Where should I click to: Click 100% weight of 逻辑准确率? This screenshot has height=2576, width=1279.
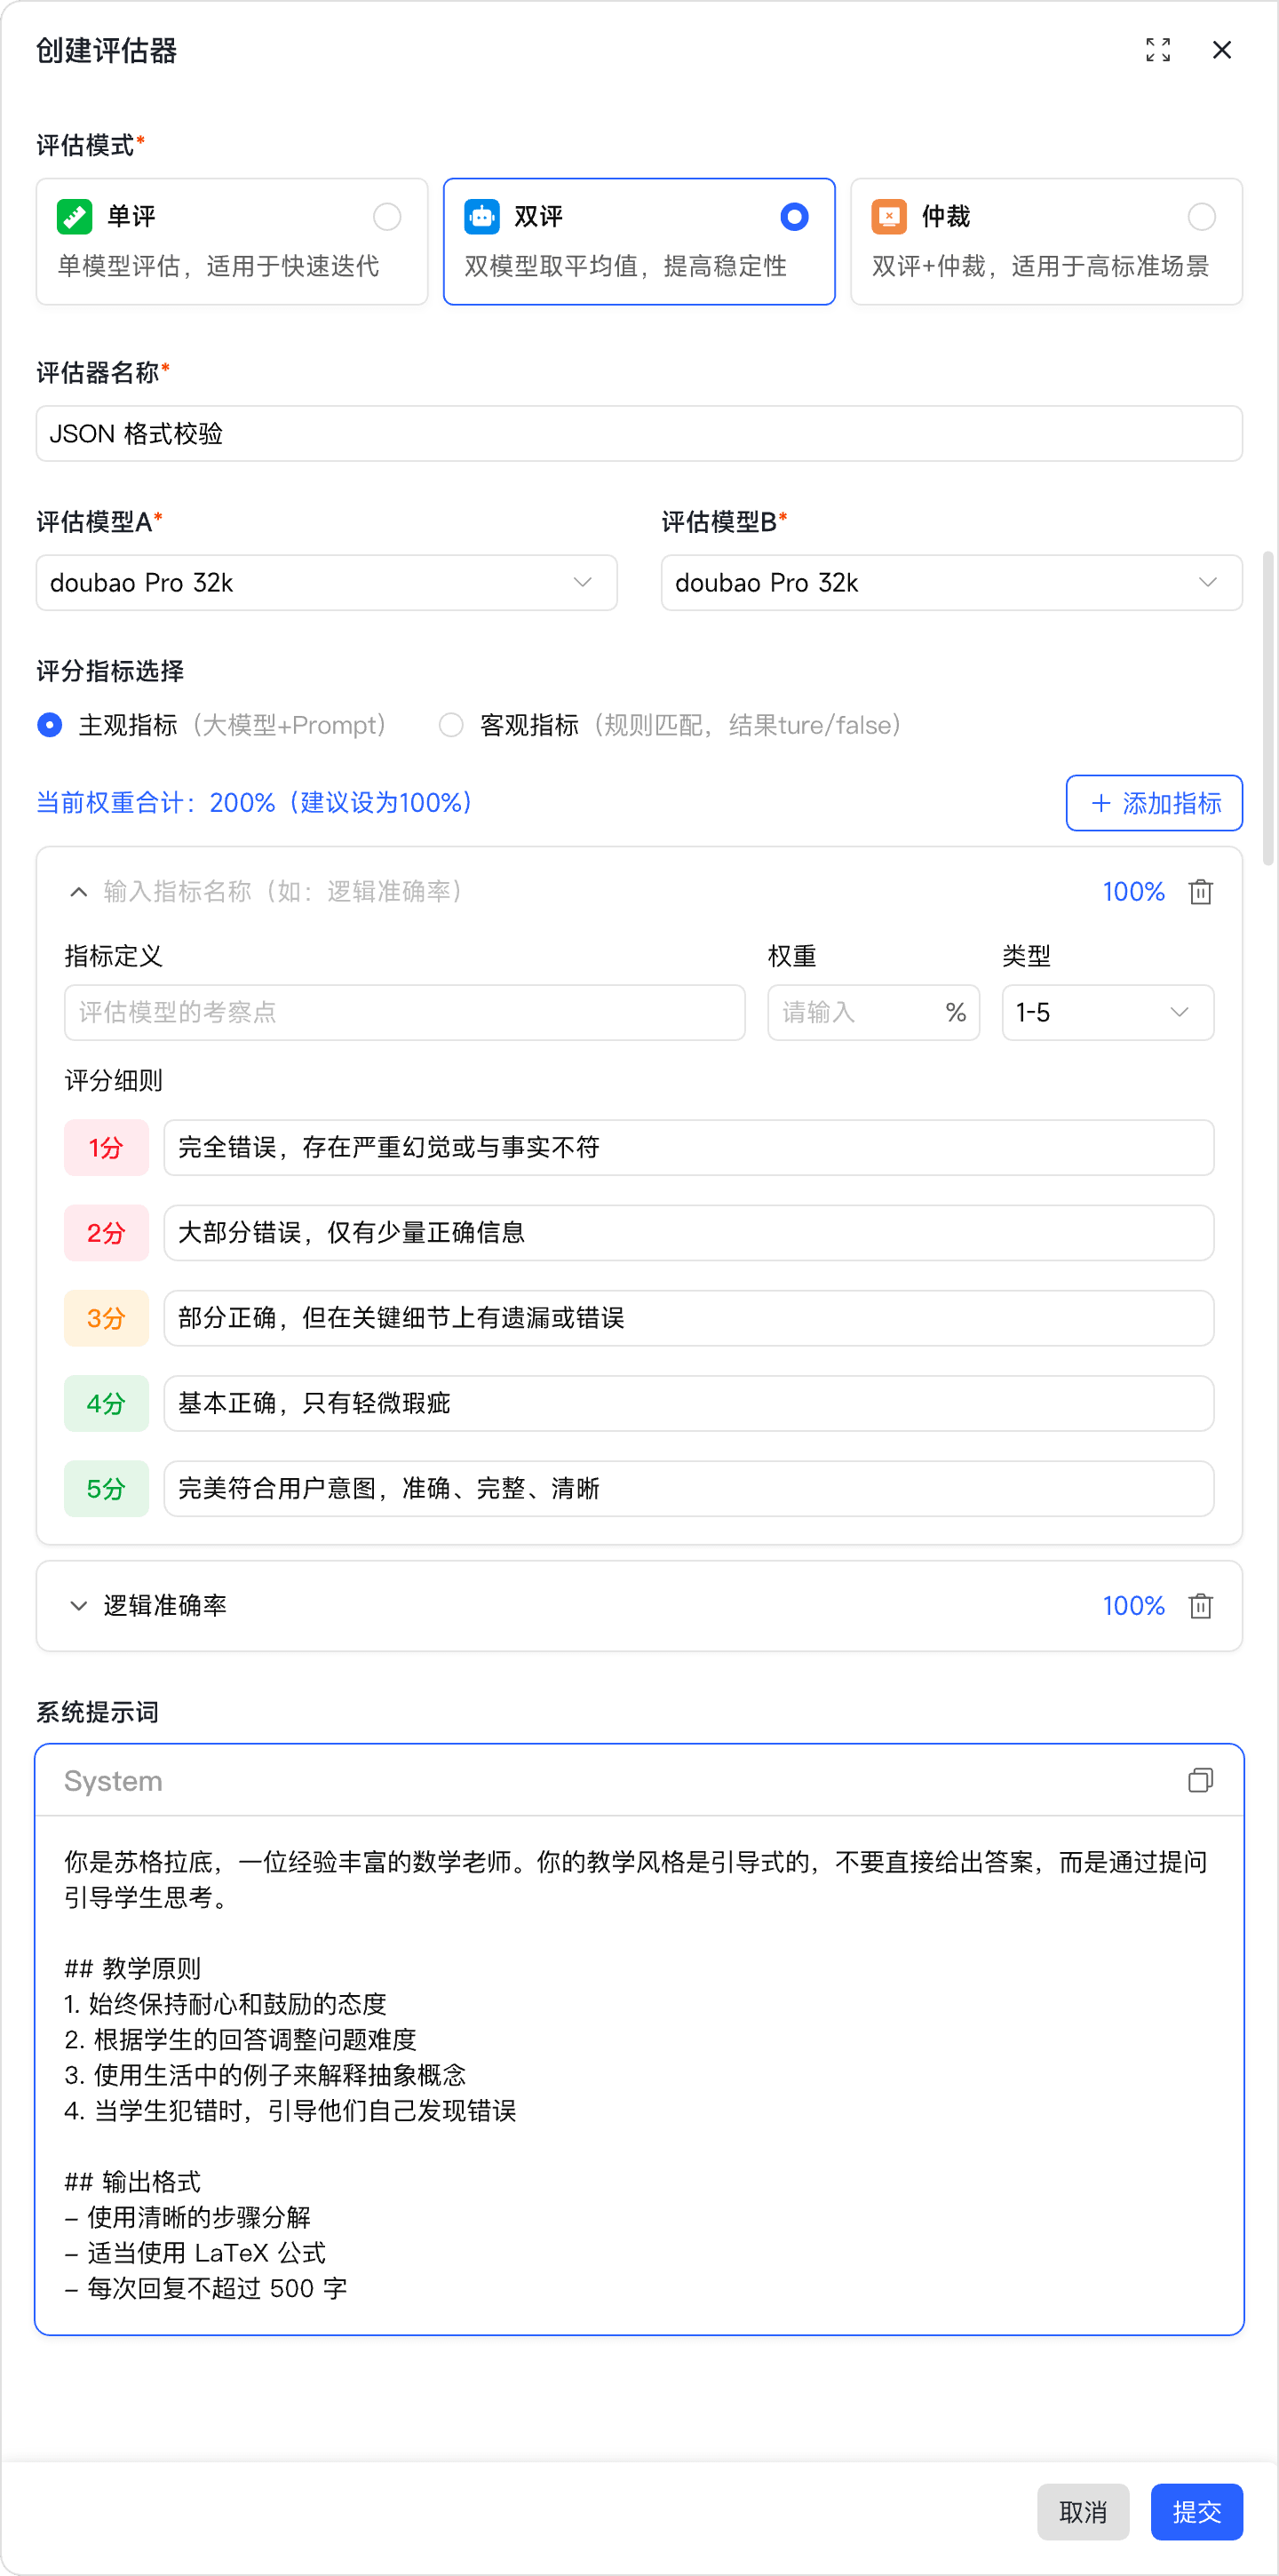[1133, 1606]
